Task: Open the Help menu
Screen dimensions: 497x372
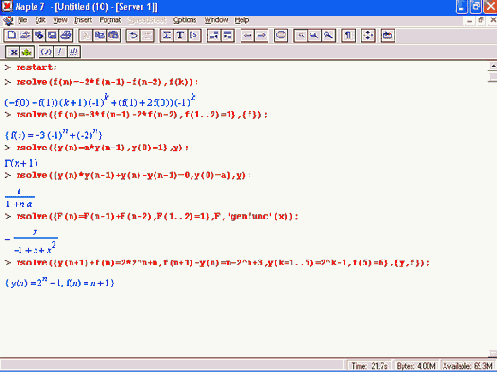Action: coord(242,20)
